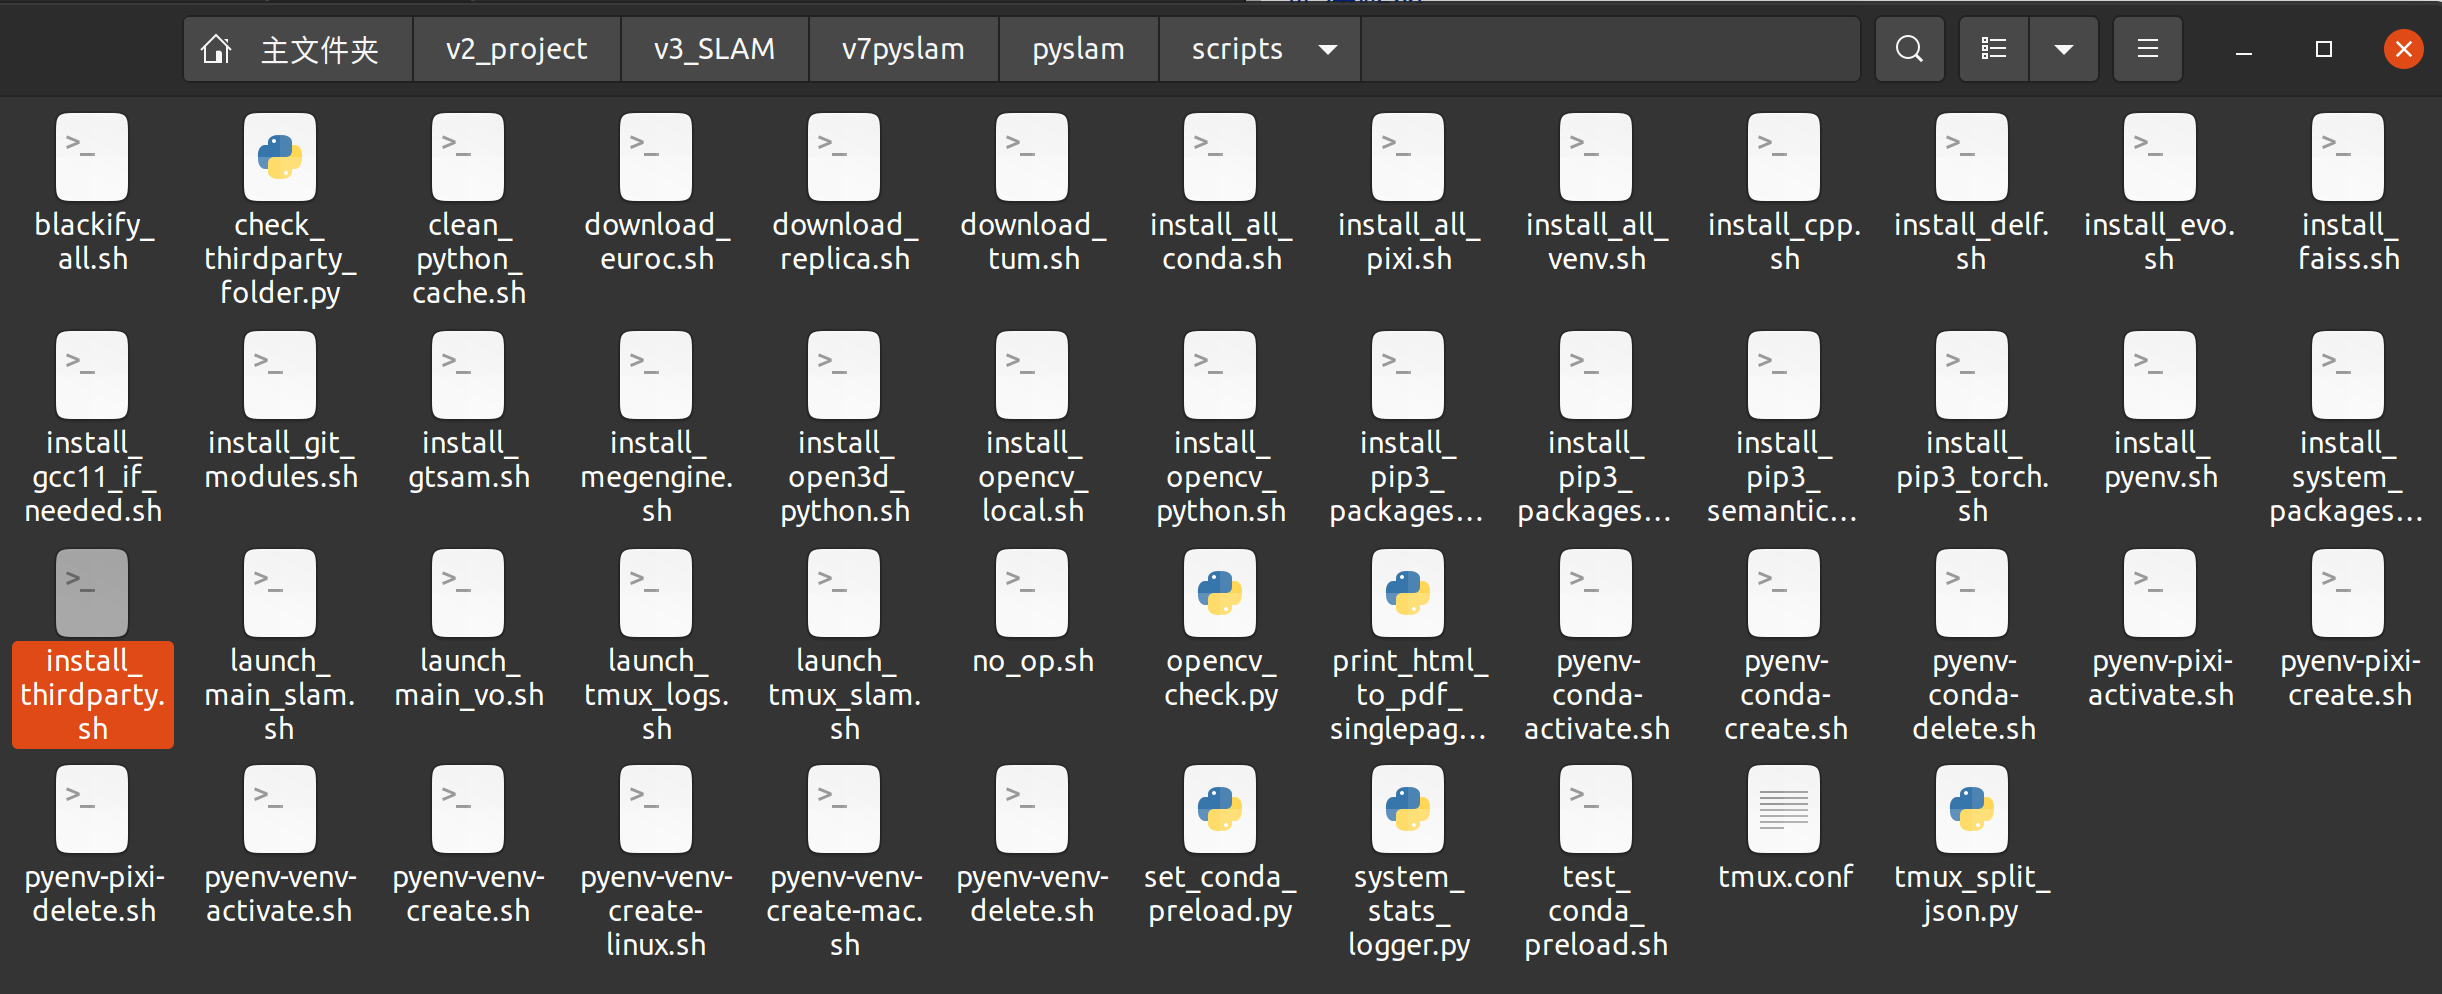2442x994 pixels.
Task: Click the install_all_conda.sh file name
Action: (x=1221, y=242)
